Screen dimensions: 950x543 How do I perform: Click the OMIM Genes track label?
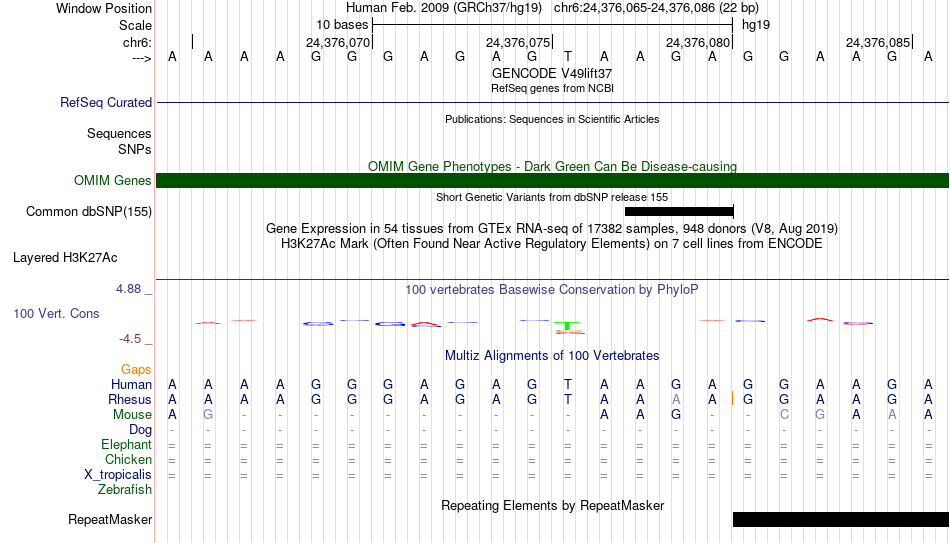click(112, 181)
